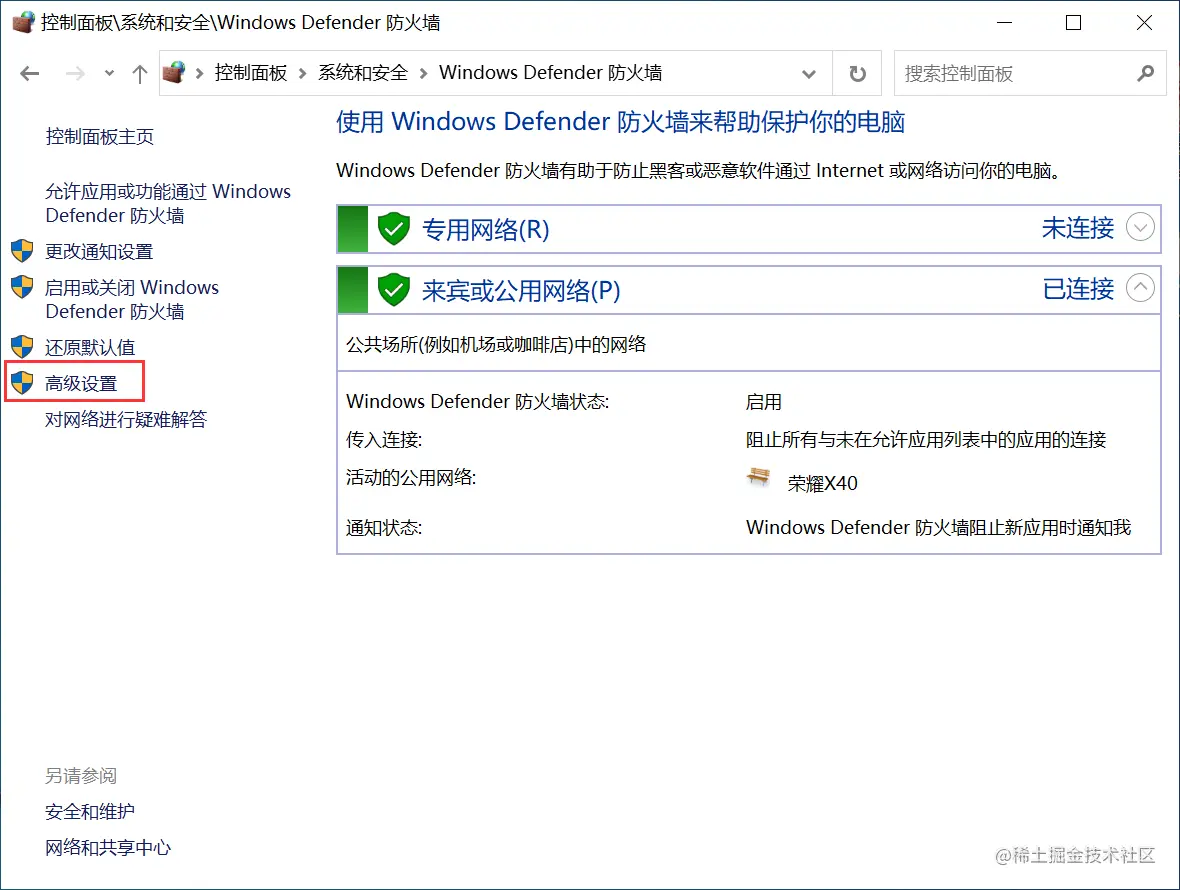This screenshot has width=1180, height=890.
Task: Go up one level with up arrow
Action: [x=139, y=74]
